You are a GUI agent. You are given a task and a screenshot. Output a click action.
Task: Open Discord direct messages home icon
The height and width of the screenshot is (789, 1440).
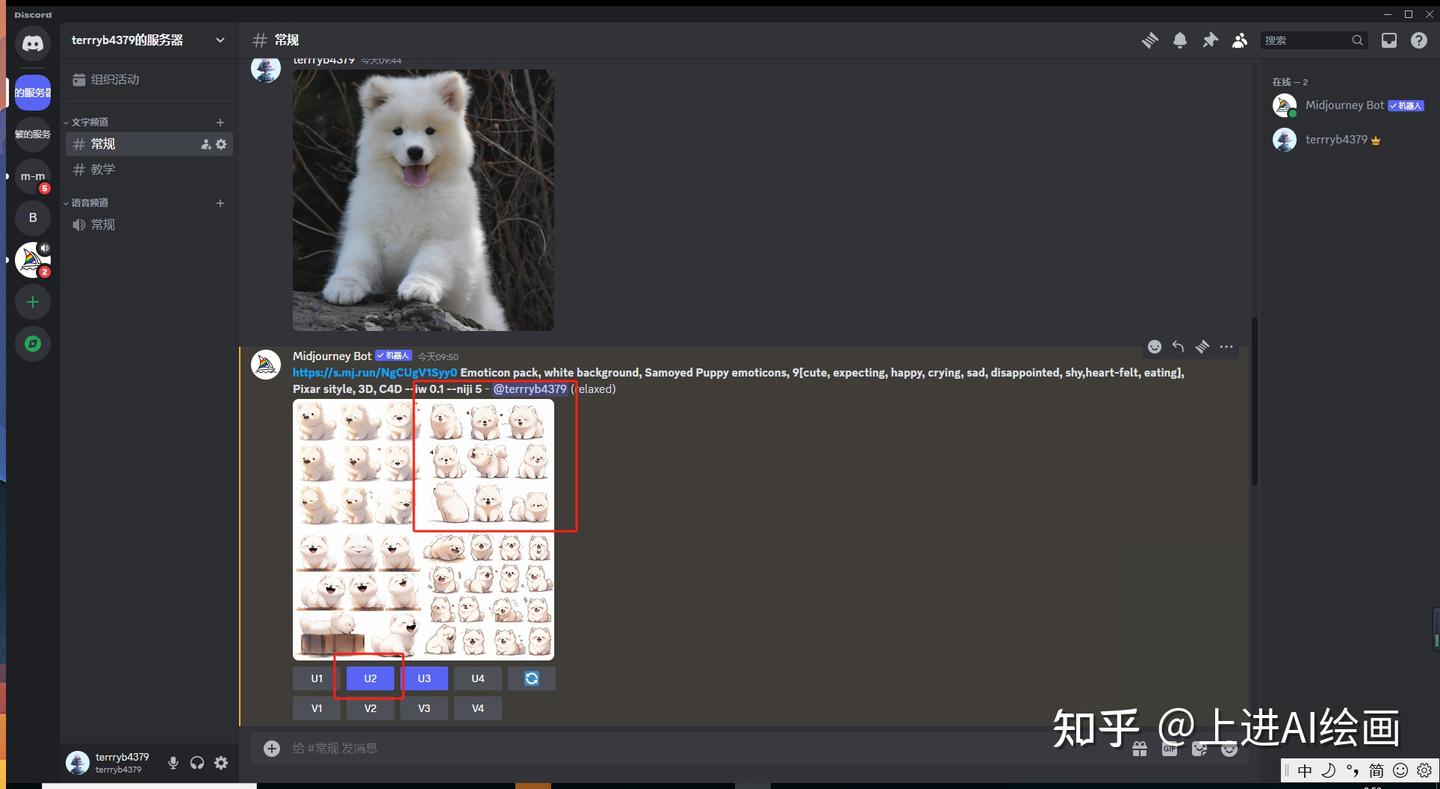coord(33,43)
